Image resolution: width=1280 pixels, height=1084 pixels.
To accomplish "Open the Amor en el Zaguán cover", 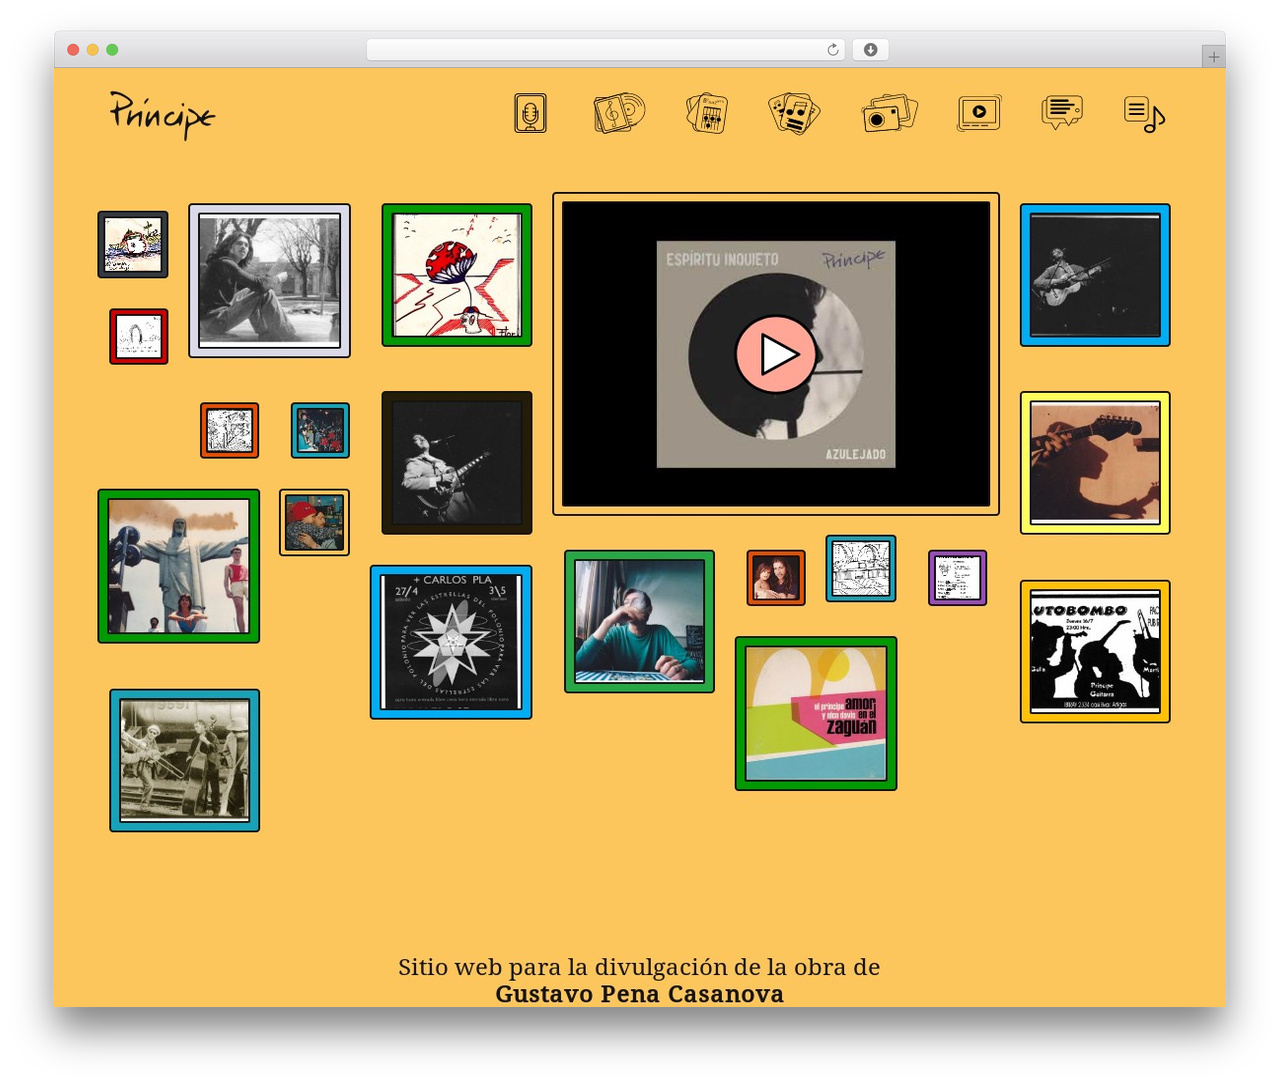I will (816, 713).
